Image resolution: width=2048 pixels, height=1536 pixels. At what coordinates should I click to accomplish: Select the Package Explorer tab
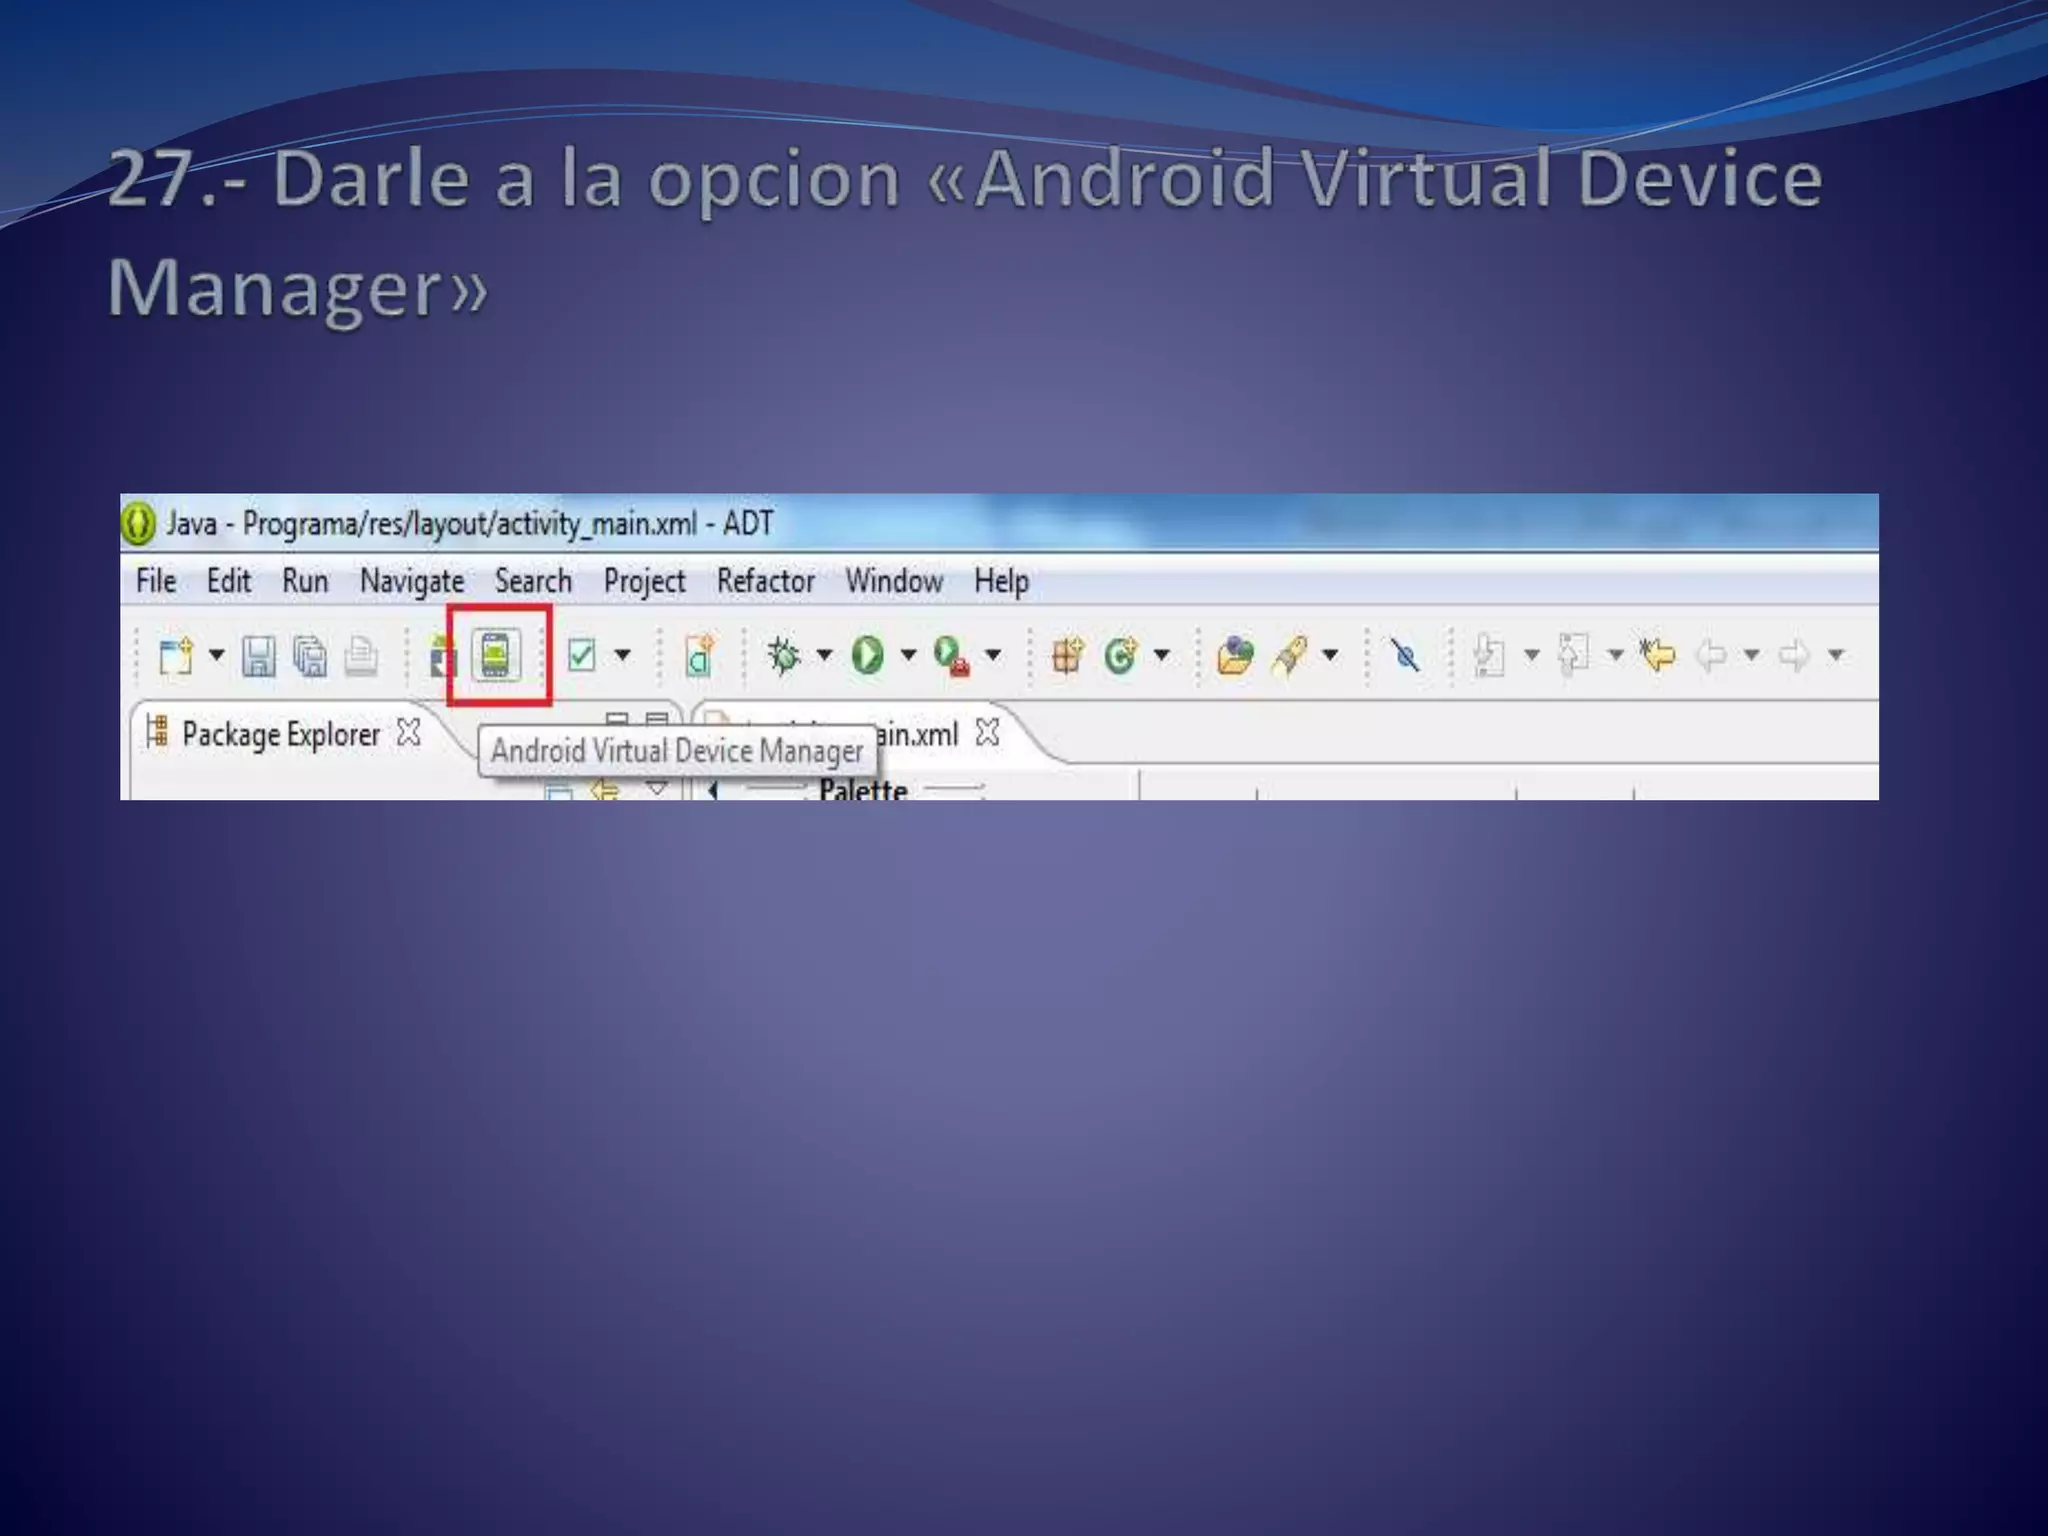pyautogui.click(x=280, y=735)
